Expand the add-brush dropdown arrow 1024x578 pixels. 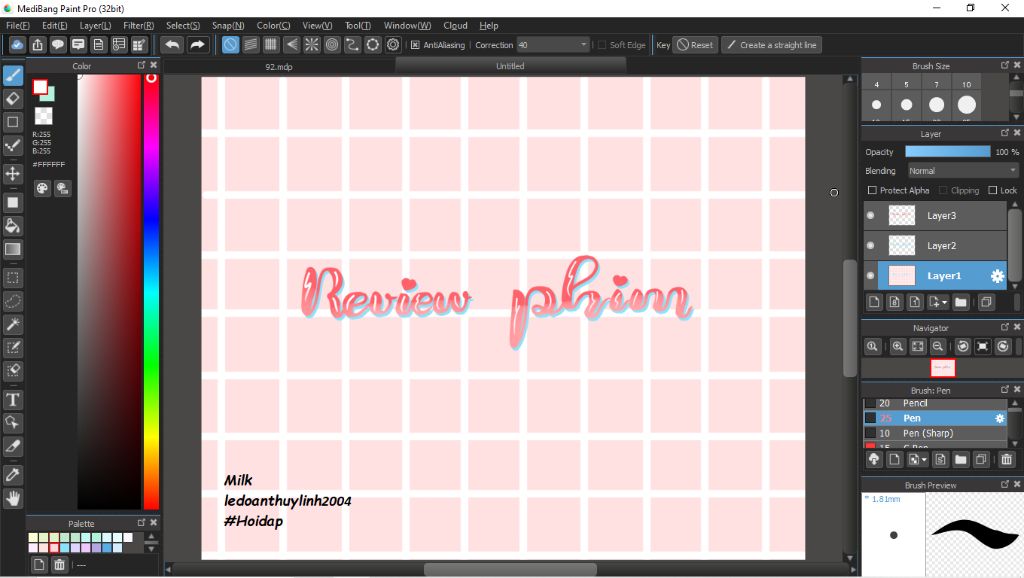tap(924, 460)
